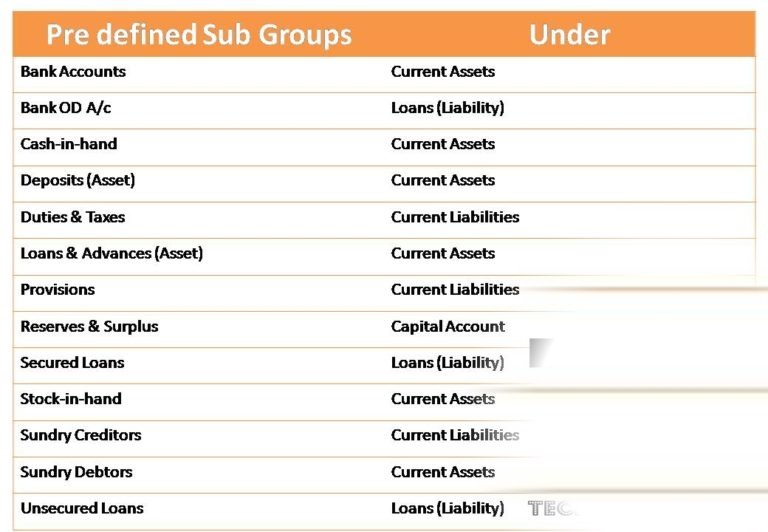This screenshot has width=768, height=532.
Task: Click Current Liabilities beside Duties & Taxes
Action: [455, 217]
